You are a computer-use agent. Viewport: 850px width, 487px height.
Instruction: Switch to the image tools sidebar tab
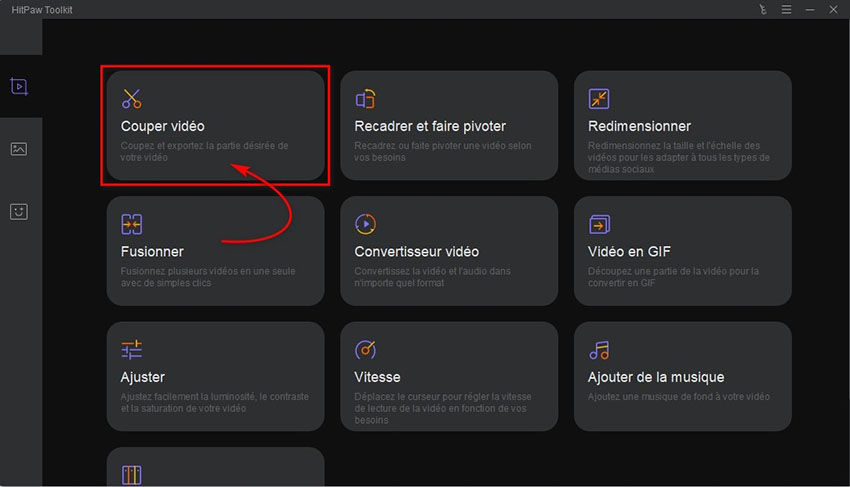tap(19, 149)
